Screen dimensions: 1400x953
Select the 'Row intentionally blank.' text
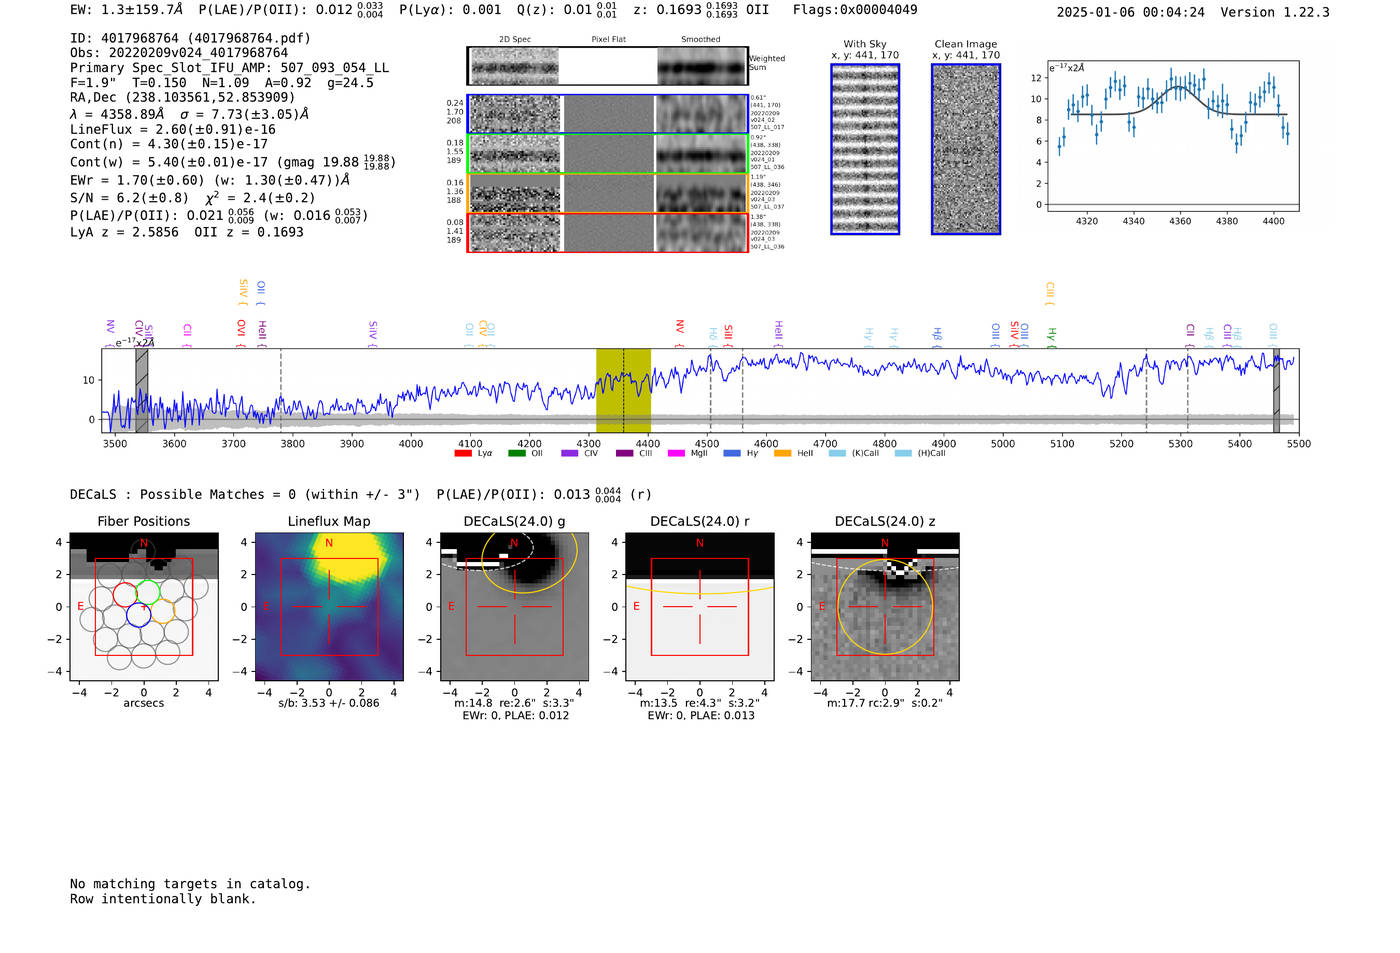163,899
